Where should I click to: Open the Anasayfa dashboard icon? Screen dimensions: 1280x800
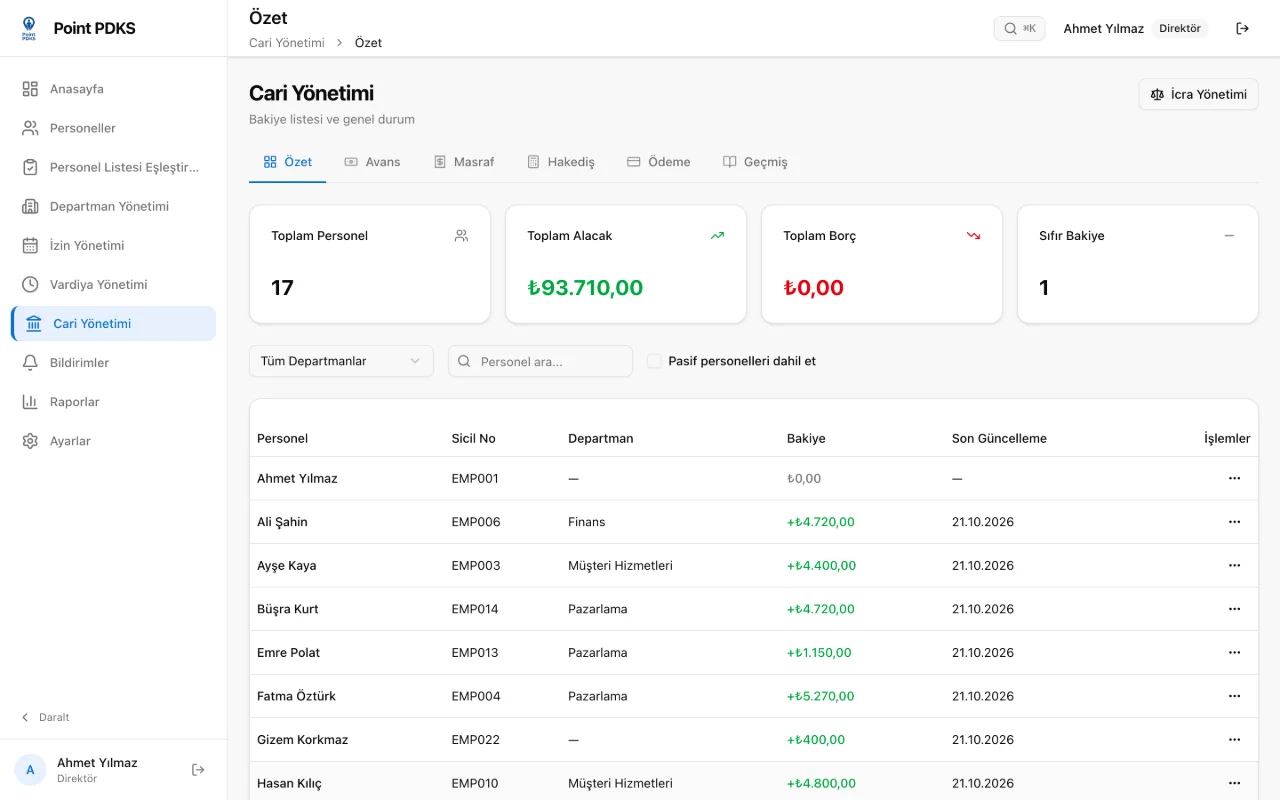point(30,89)
